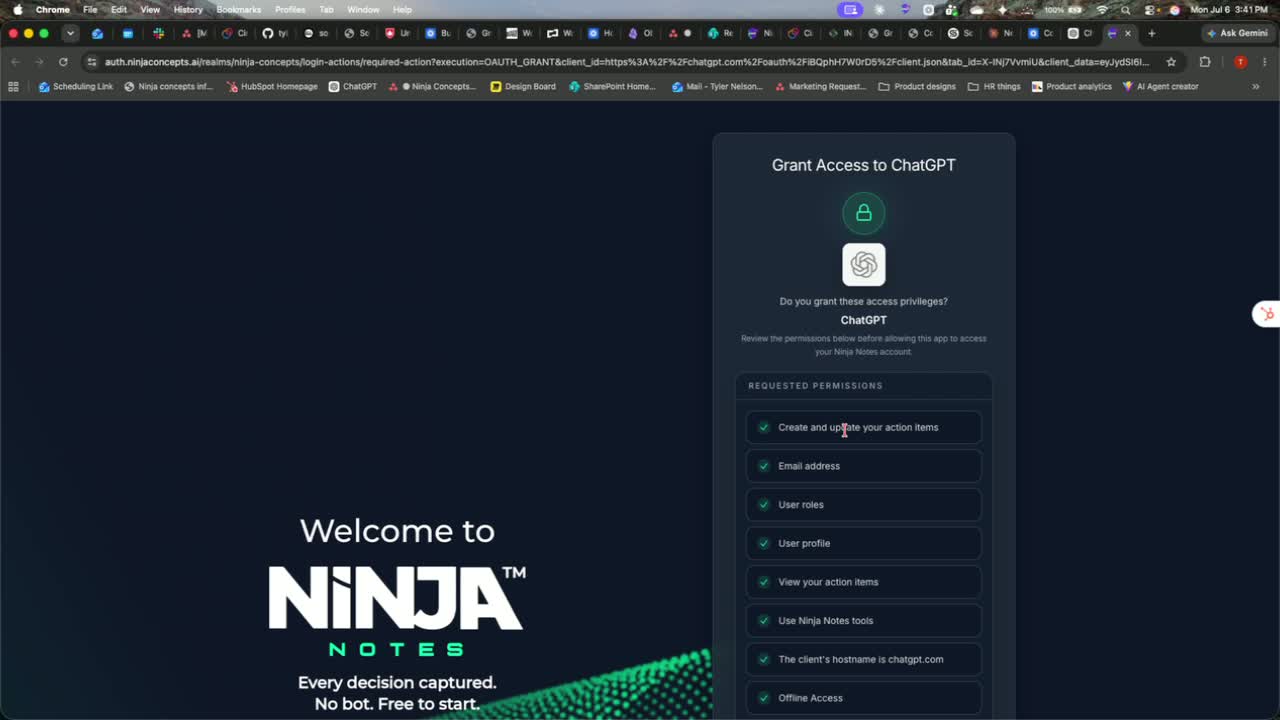Open the menu bar date and time

pyautogui.click(x=1231, y=10)
